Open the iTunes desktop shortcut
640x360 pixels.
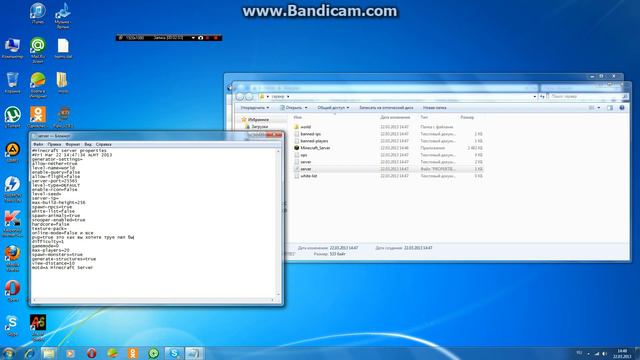(x=38, y=13)
